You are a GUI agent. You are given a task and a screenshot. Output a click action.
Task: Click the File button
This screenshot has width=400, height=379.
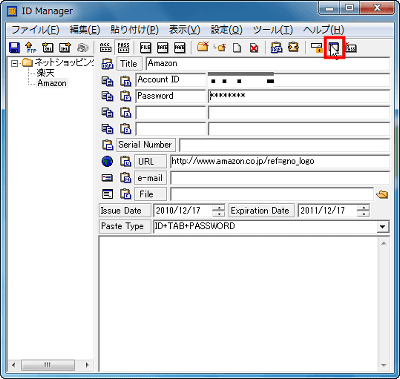pyautogui.click(x=150, y=194)
